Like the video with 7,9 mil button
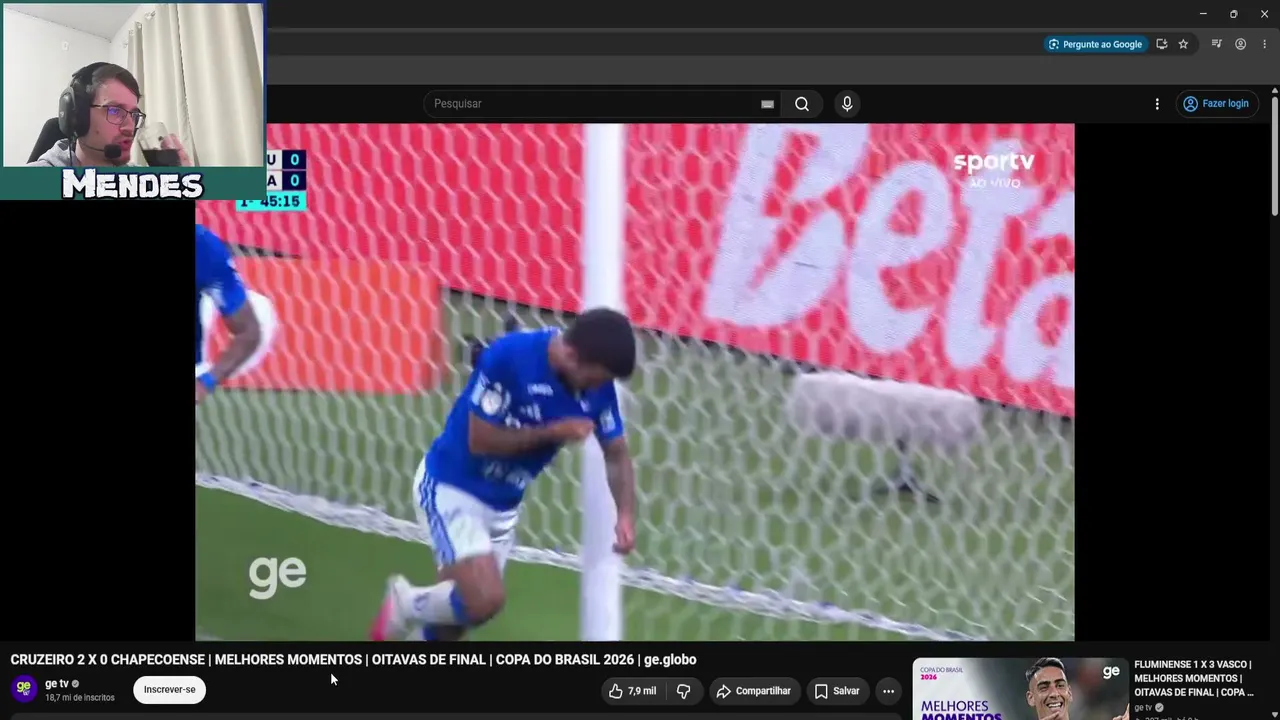Viewport: 1280px width, 720px height. [x=632, y=691]
